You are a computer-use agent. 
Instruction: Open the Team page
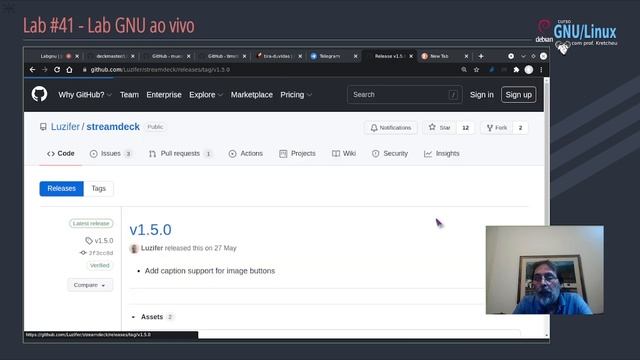[x=129, y=95]
